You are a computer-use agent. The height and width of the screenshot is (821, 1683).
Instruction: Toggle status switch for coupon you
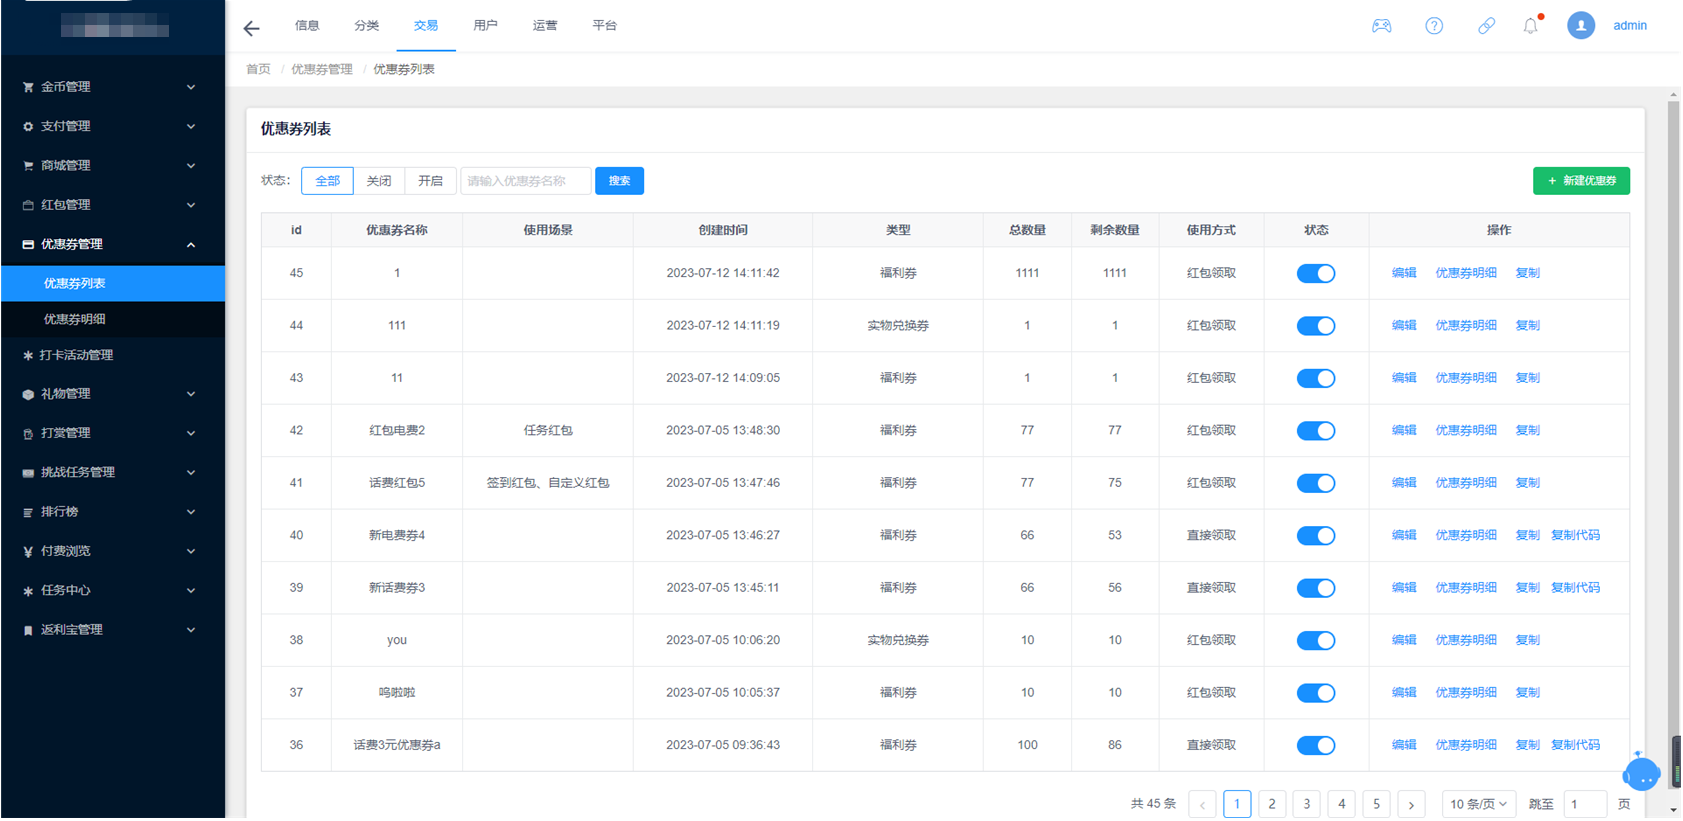tap(1315, 641)
